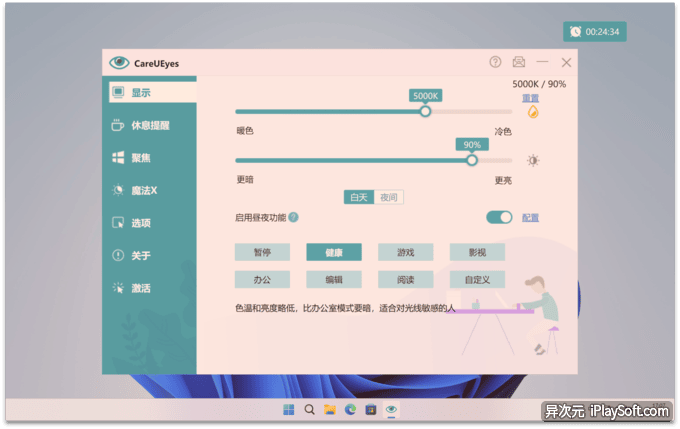Click the 更亮 brighter label
Viewport: 680px width, 429px height.
tap(503, 180)
